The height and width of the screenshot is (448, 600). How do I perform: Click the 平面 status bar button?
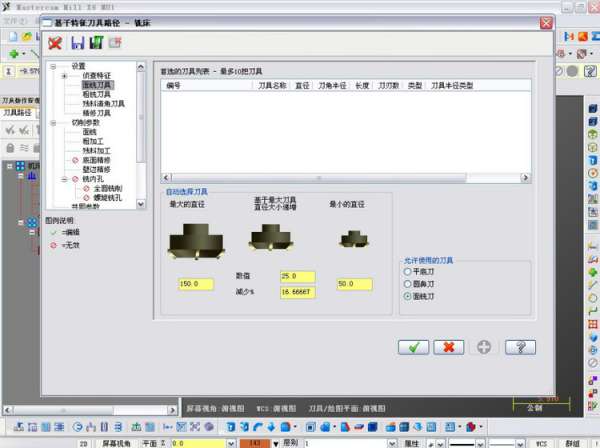[149, 443]
